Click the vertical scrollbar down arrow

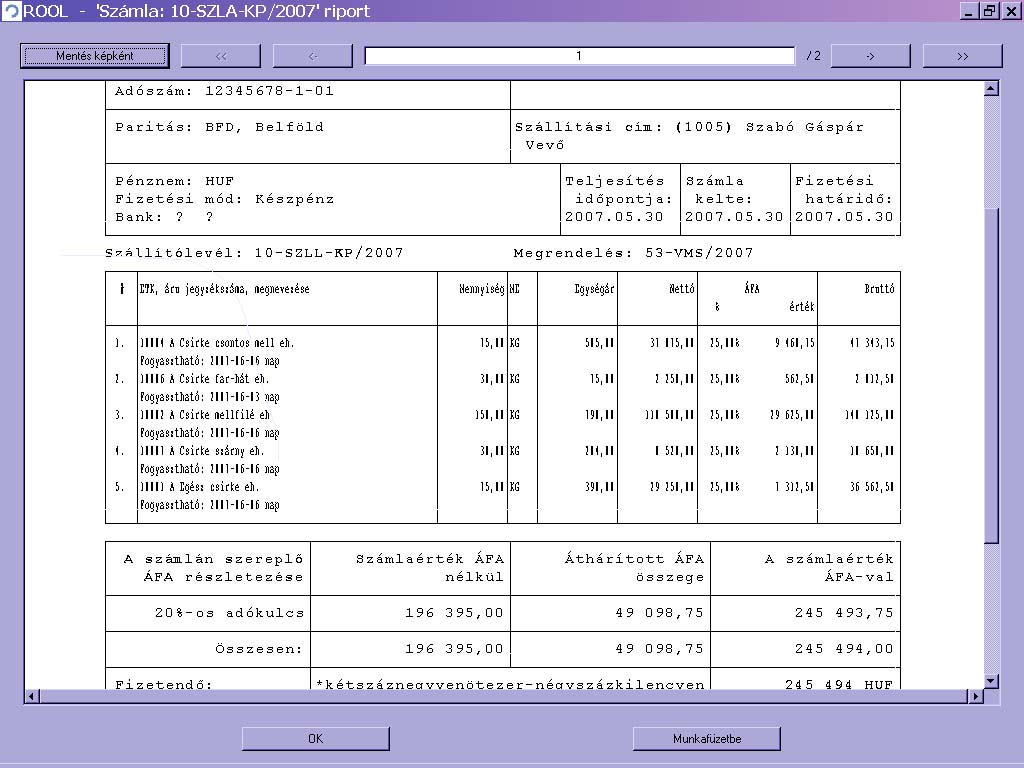(991, 681)
